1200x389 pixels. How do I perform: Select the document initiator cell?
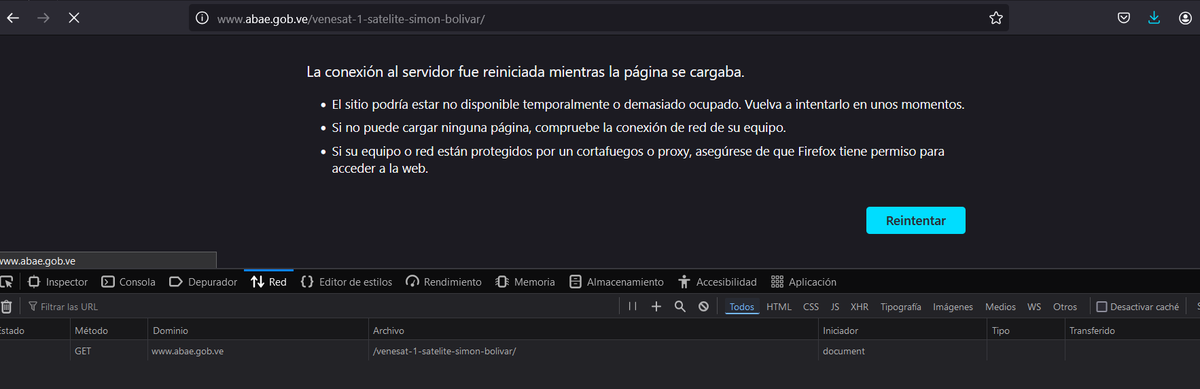tap(901, 351)
